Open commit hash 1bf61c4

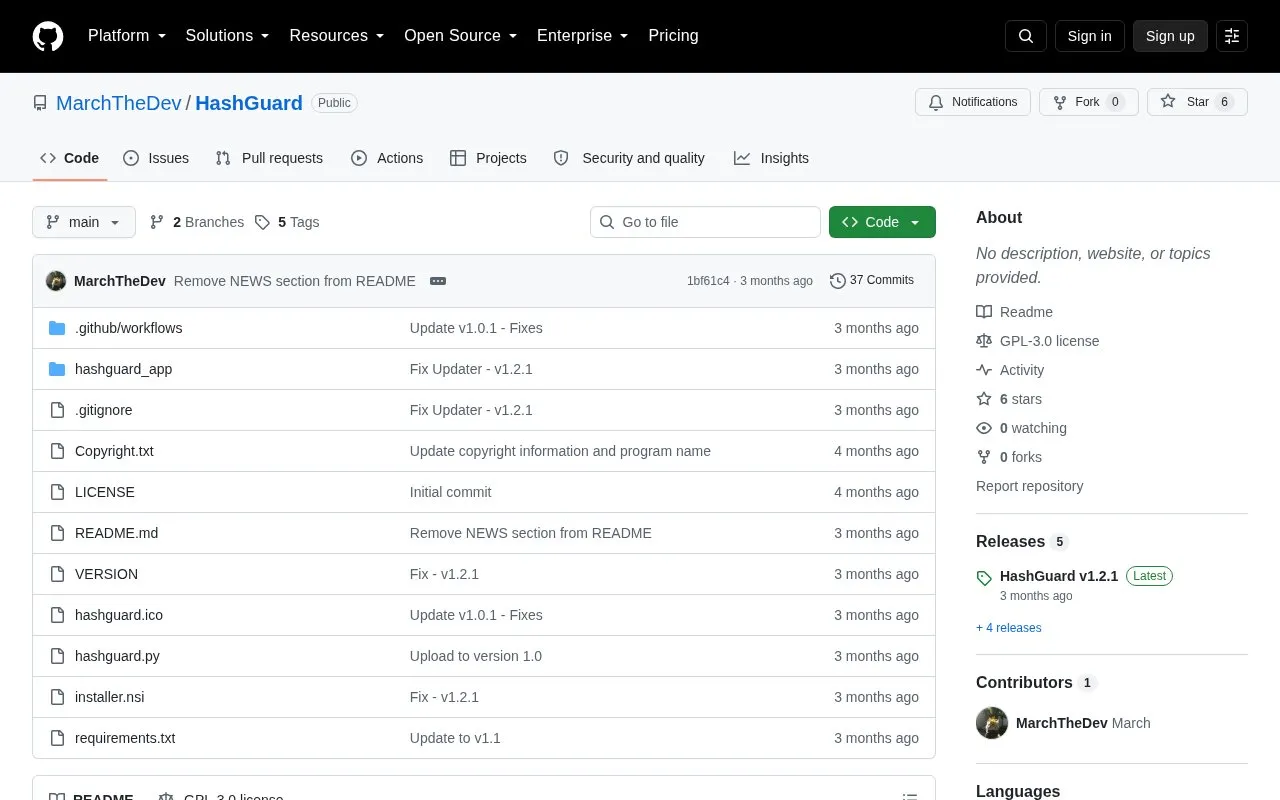708,281
